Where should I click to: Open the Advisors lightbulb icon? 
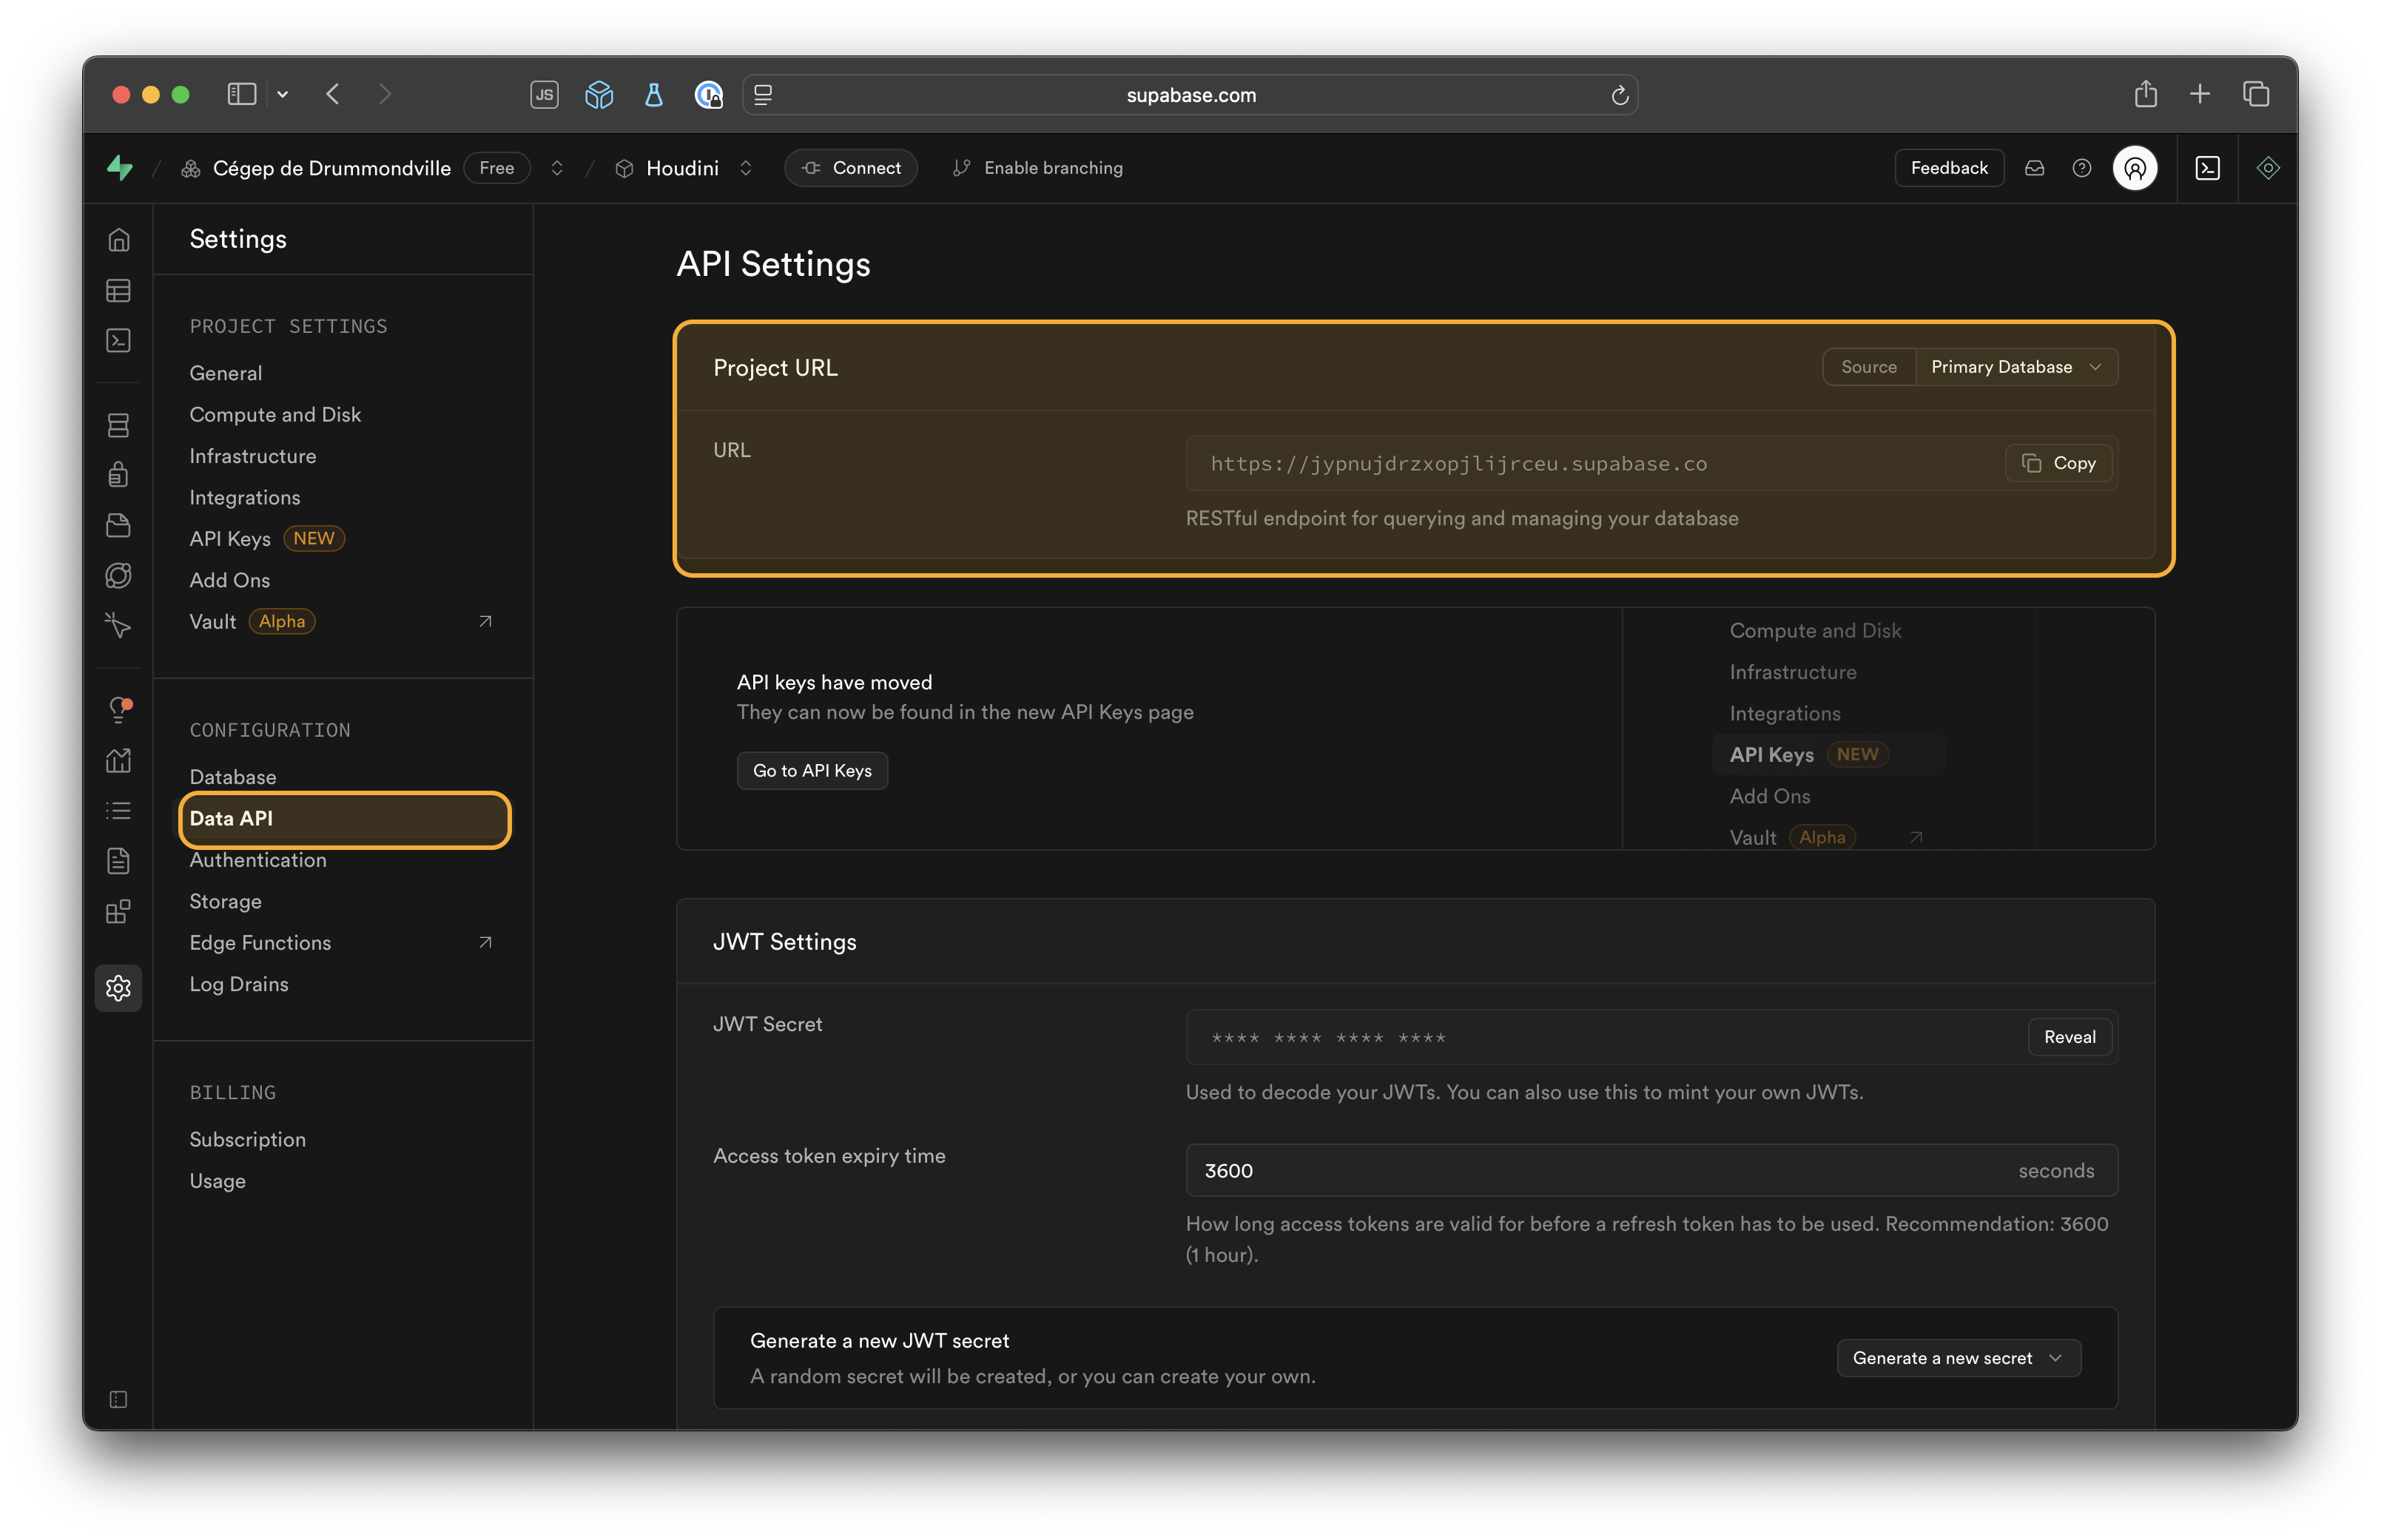tap(118, 710)
